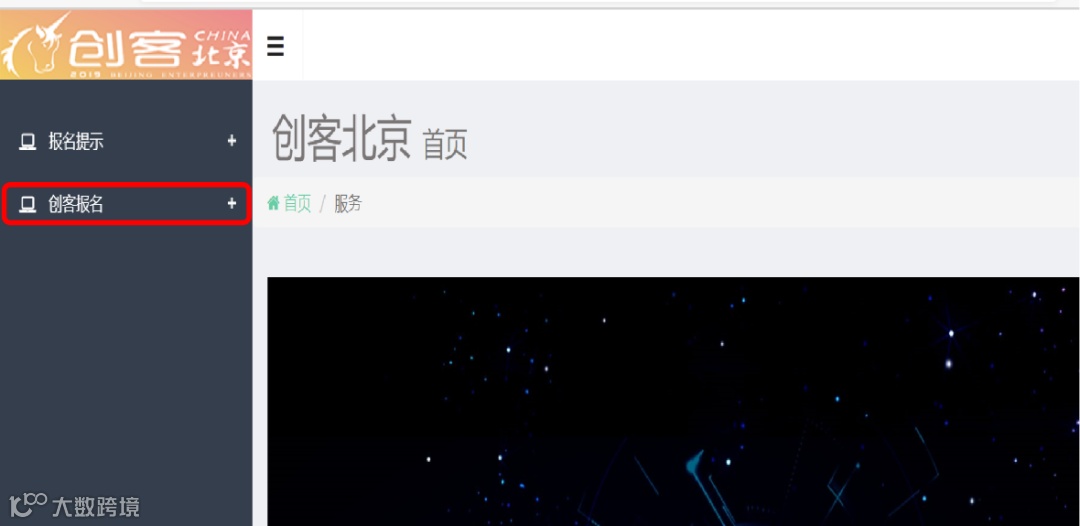Click the laptop icon beside 报名提示
This screenshot has width=1080, height=526.
click(x=27, y=142)
